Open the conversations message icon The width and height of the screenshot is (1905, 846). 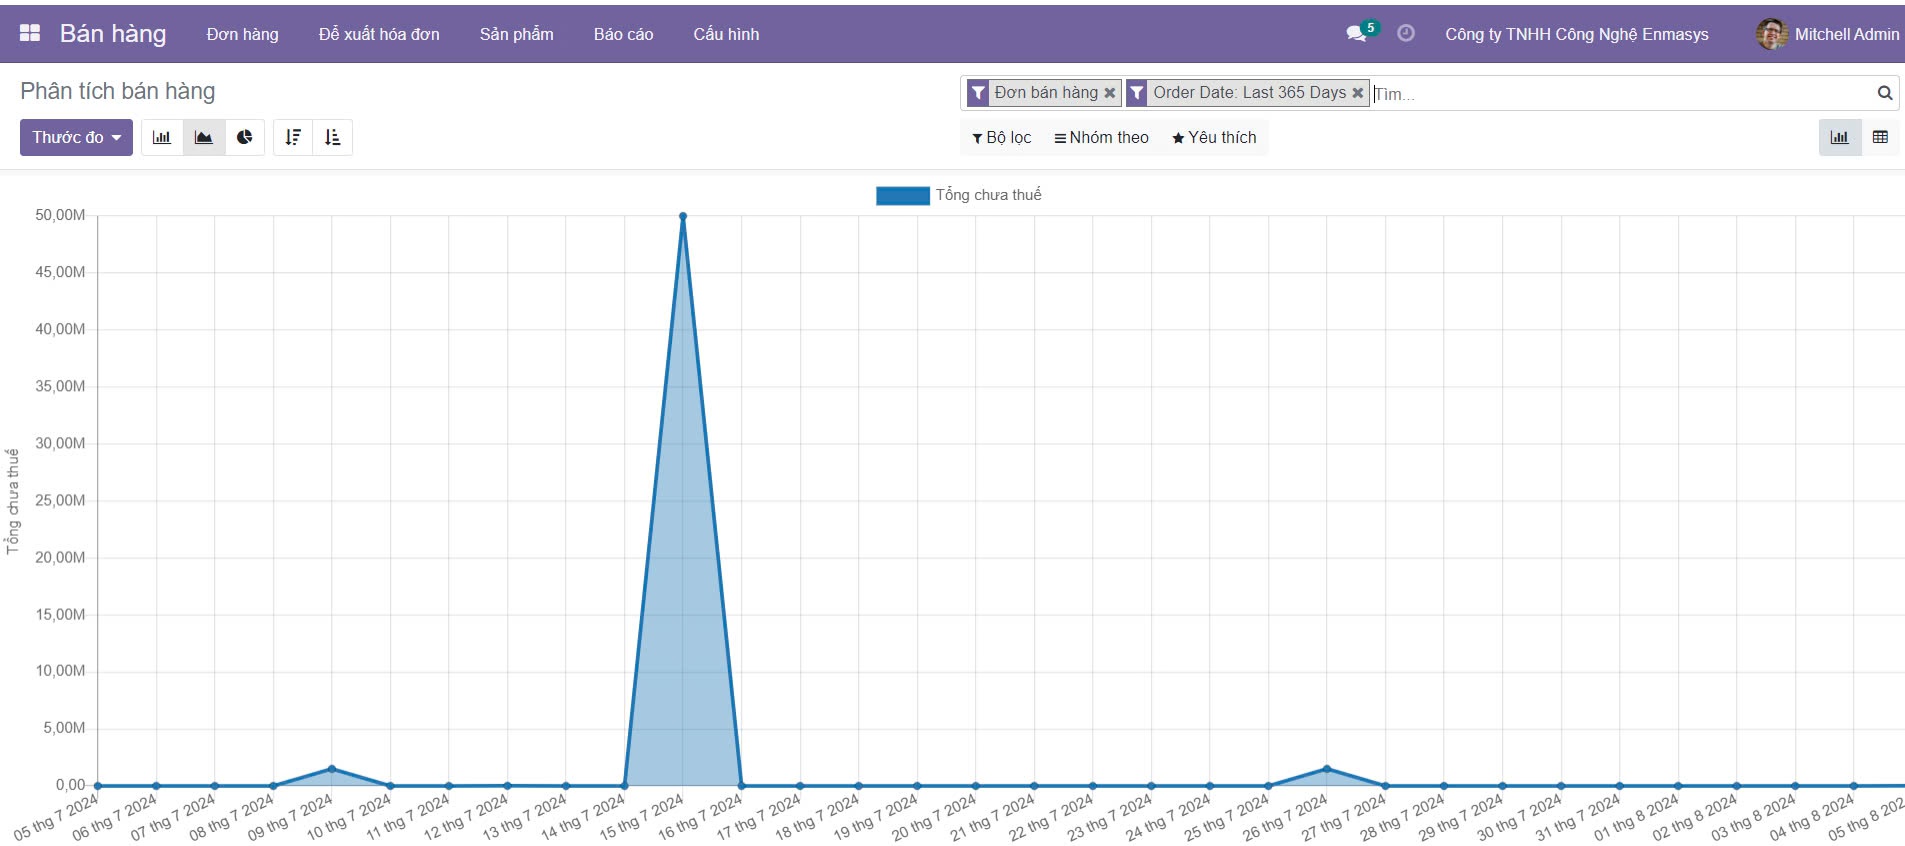point(1356,34)
